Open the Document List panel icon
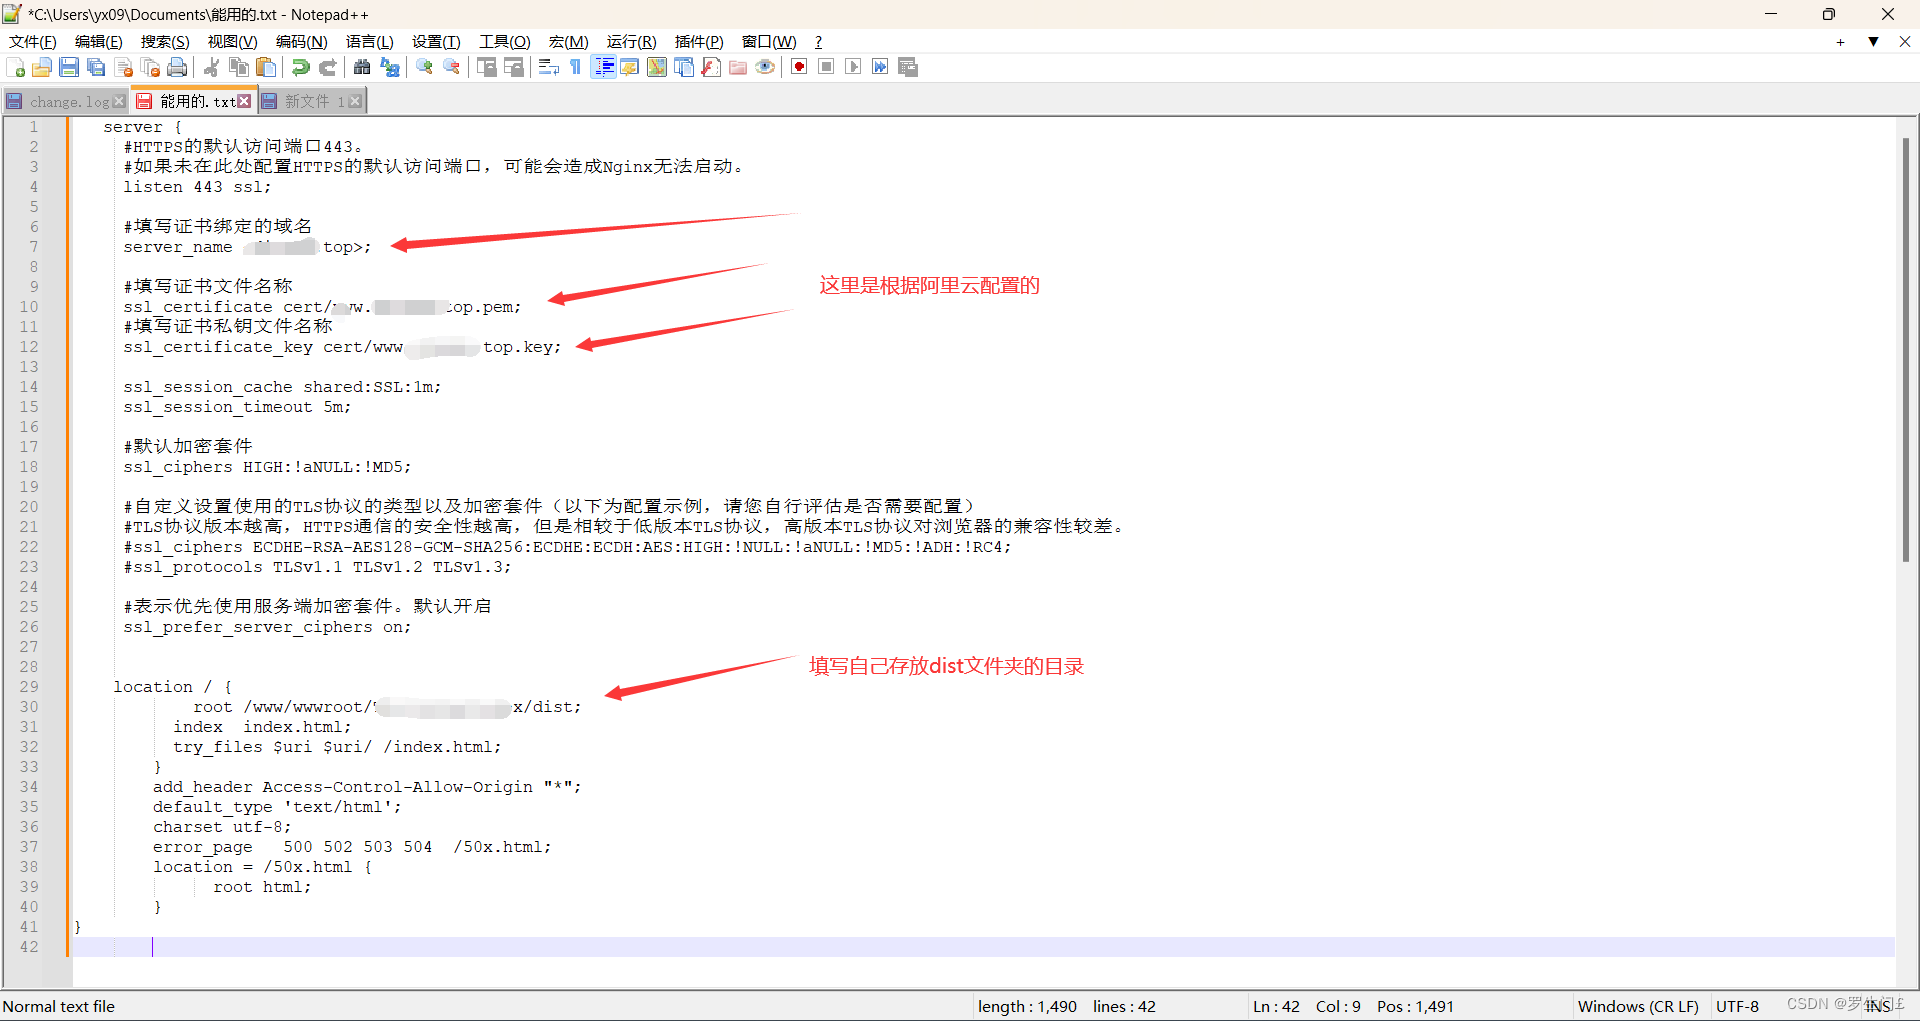Screen dimensions: 1920x1021 pos(684,67)
